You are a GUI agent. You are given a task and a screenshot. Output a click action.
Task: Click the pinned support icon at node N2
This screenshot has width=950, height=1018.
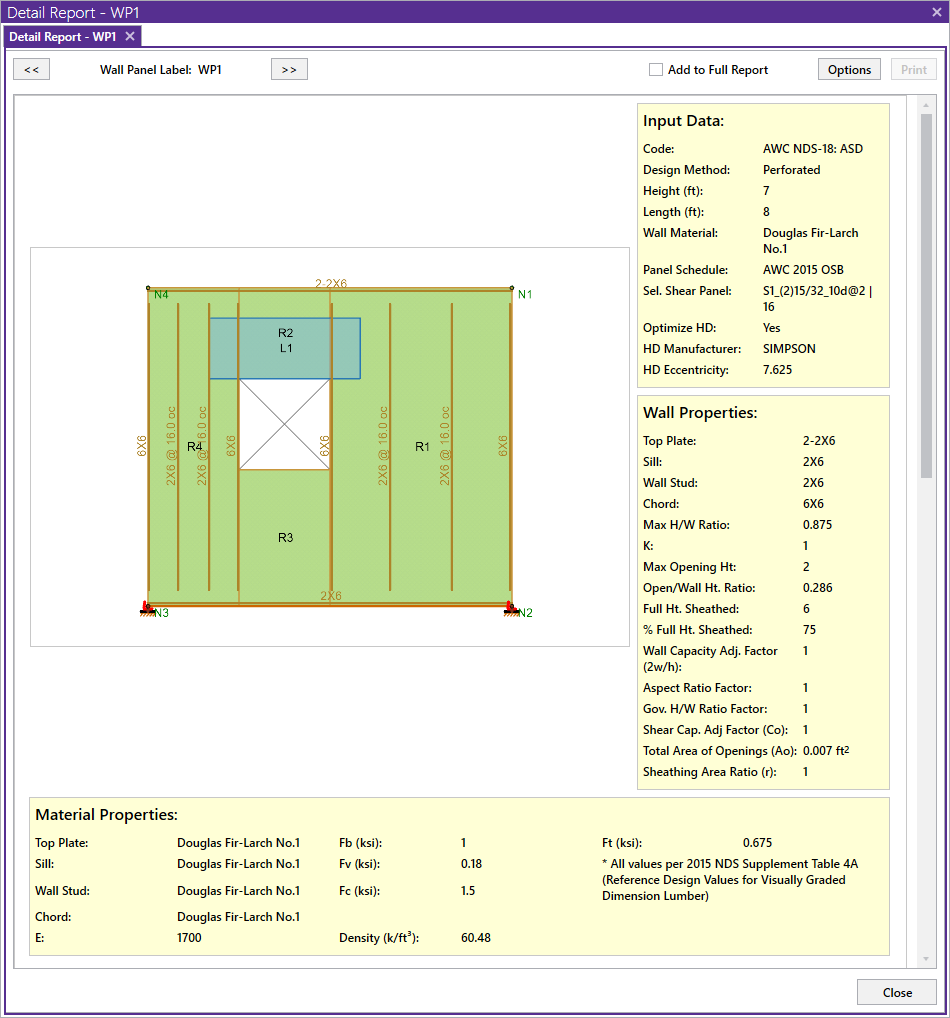(511, 608)
